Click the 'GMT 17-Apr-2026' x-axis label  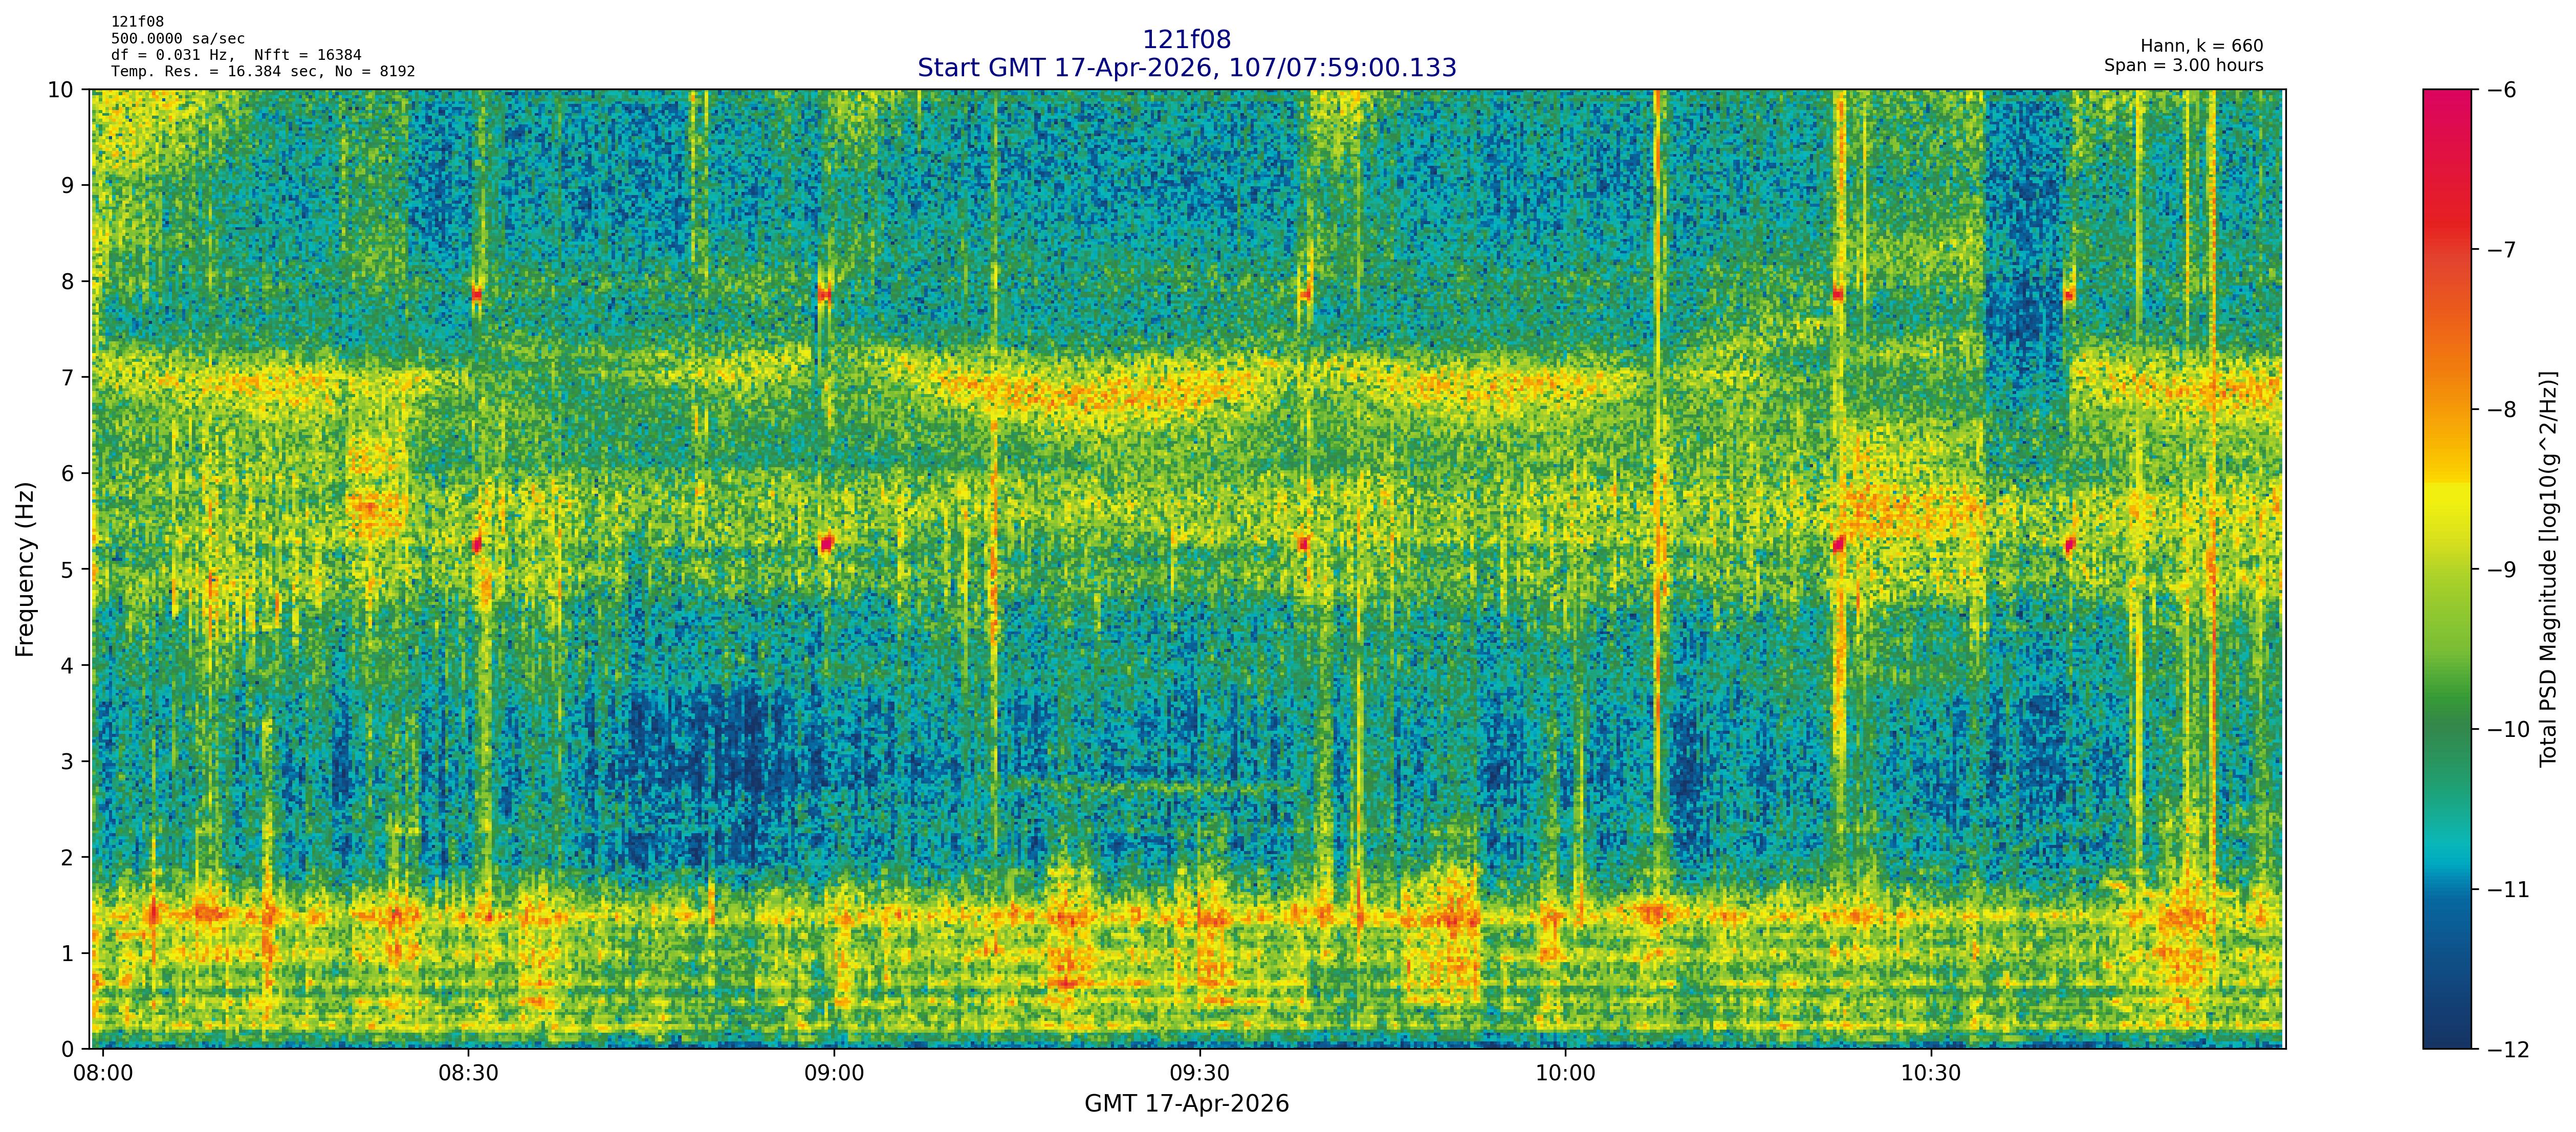1186,1104
